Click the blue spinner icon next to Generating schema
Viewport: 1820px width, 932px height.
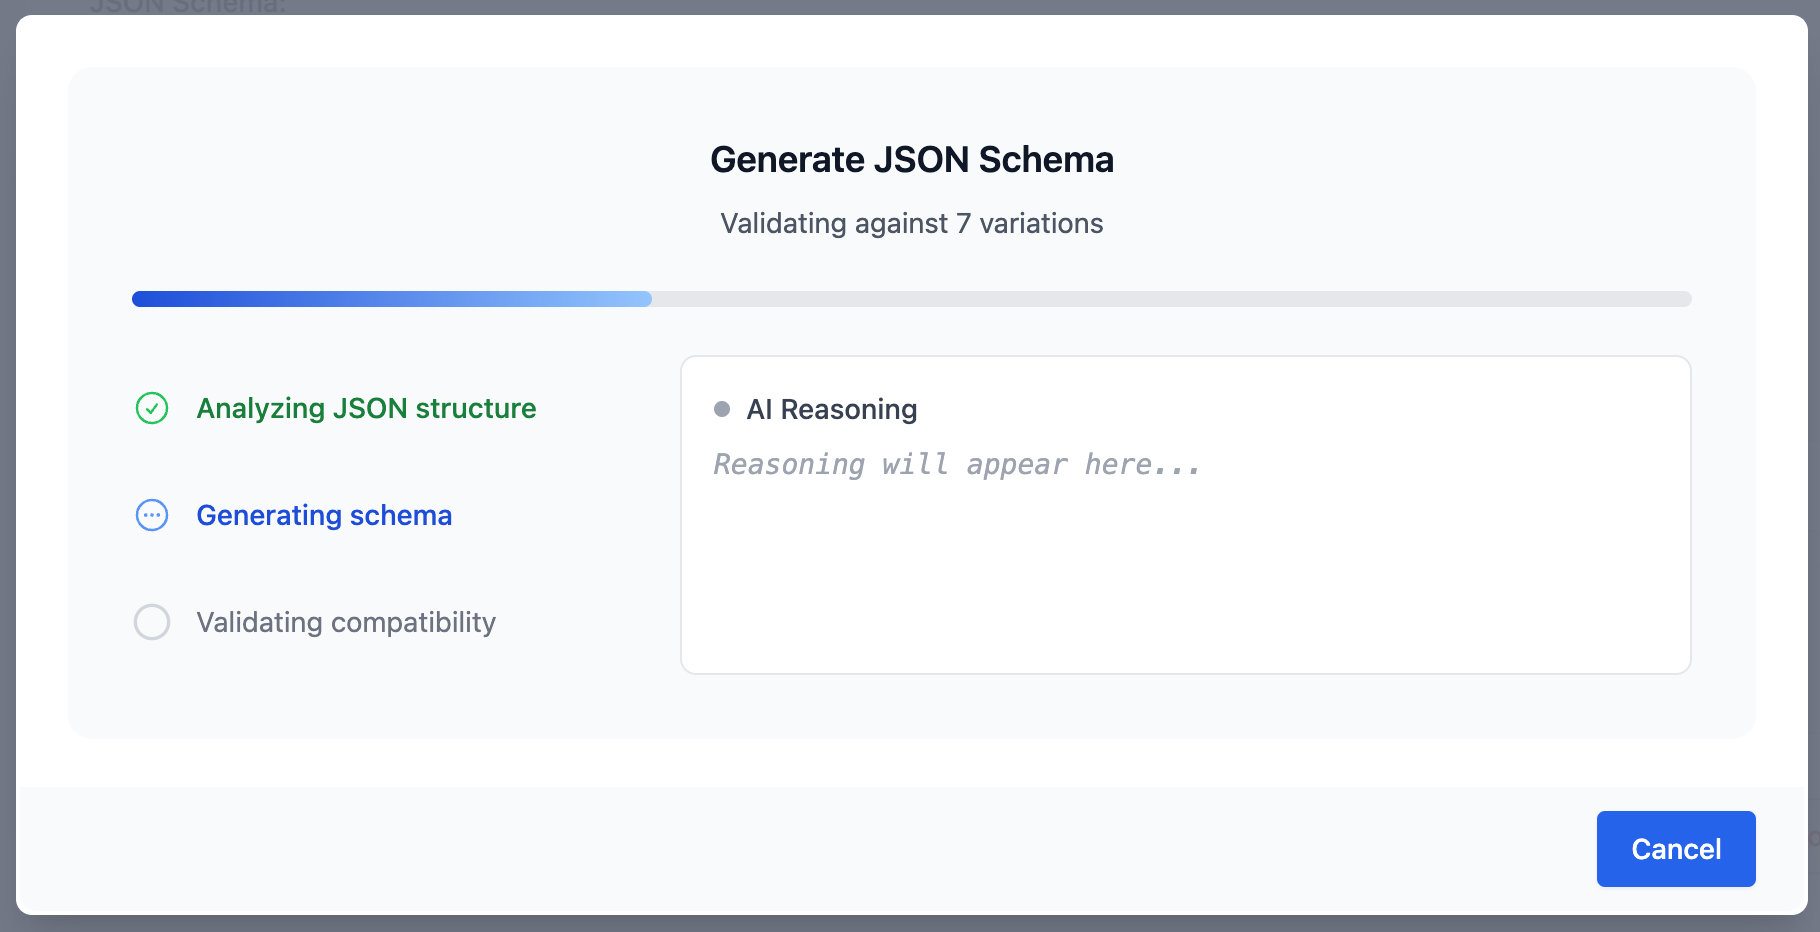pos(151,515)
